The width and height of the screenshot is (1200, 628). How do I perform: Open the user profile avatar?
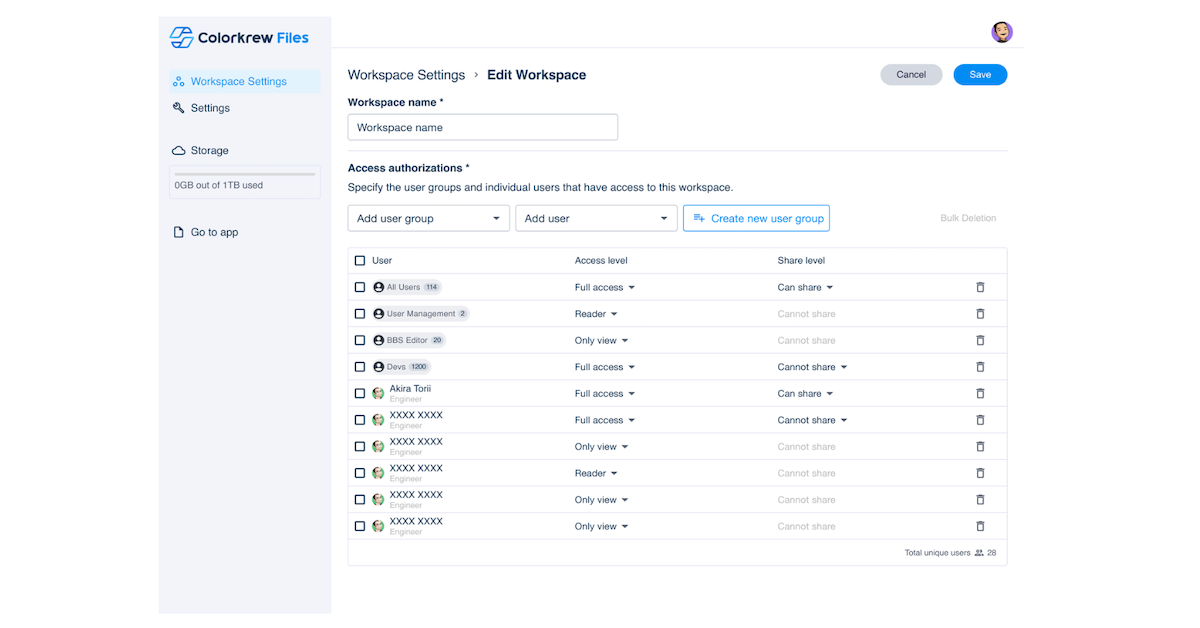click(1001, 32)
